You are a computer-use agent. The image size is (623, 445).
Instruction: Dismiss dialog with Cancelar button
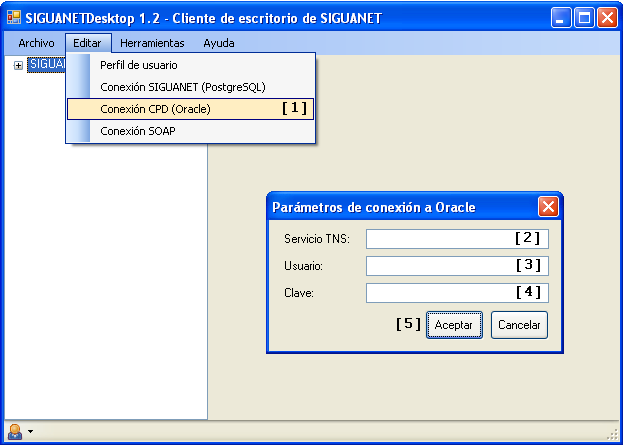(x=519, y=325)
